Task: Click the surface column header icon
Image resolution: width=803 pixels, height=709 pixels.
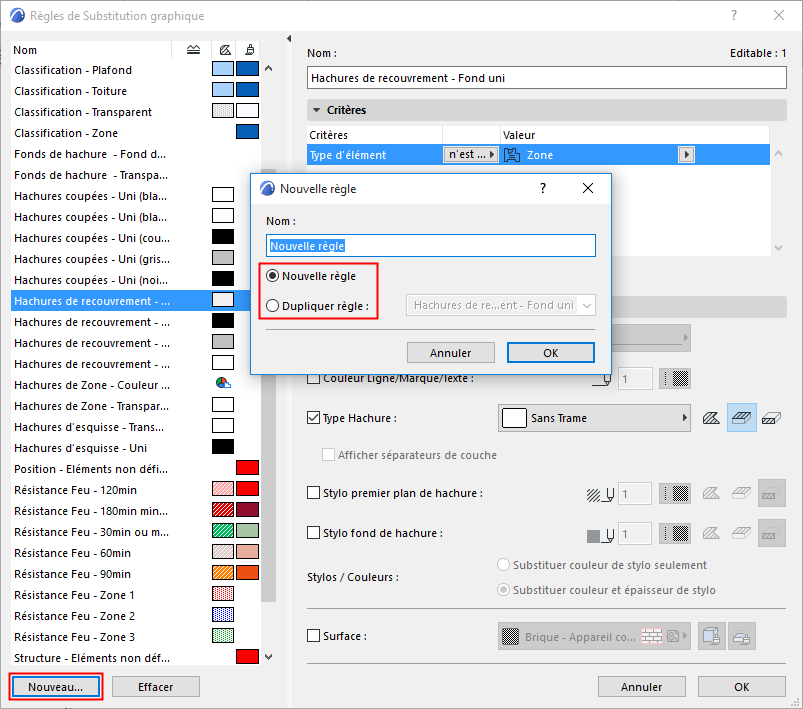Action: [x=249, y=50]
